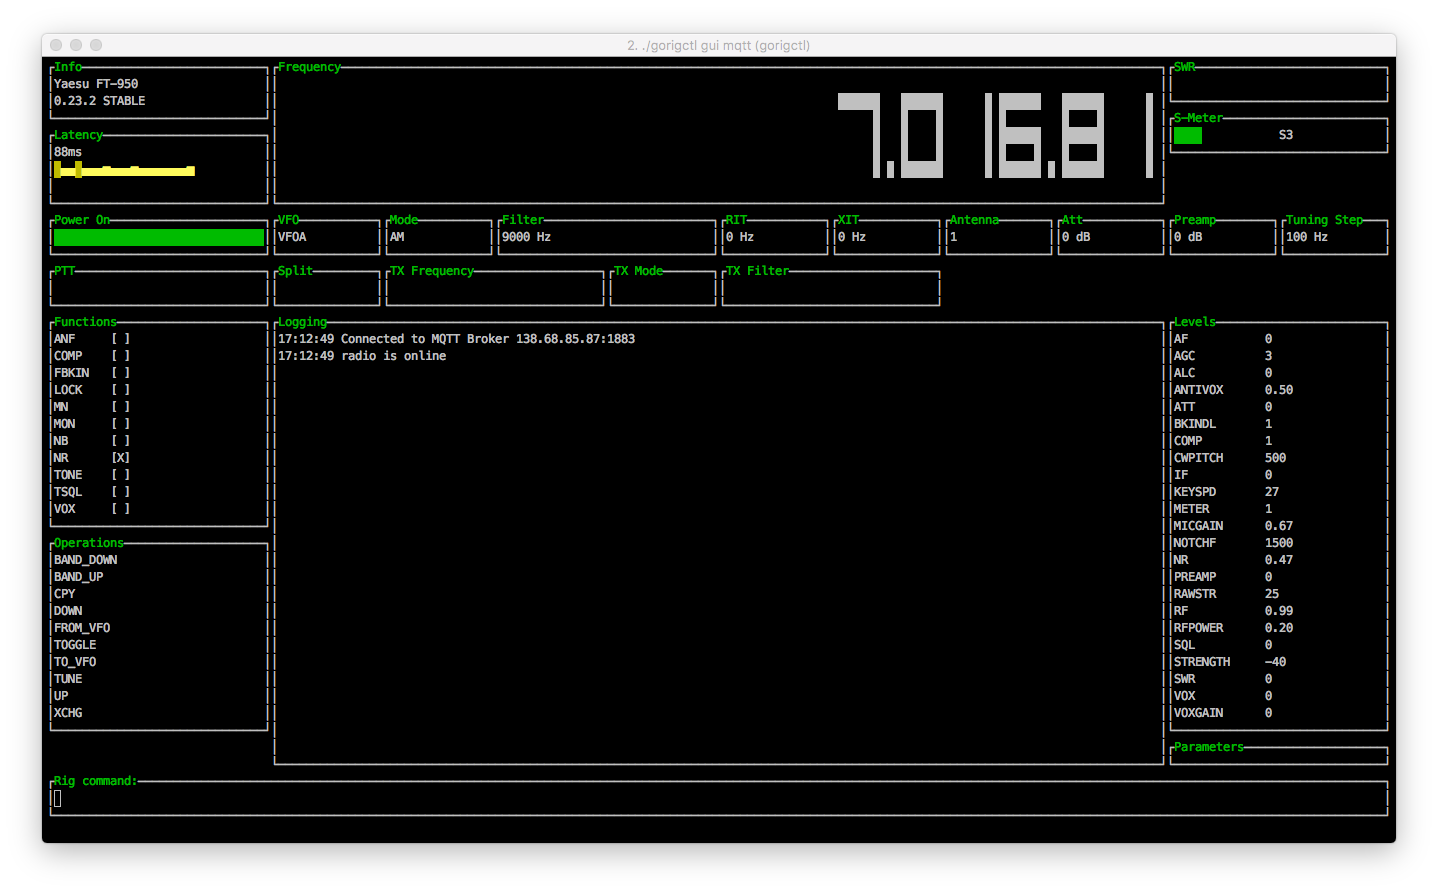Select the MICGAIN level value 0.67

pos(1279,526)
